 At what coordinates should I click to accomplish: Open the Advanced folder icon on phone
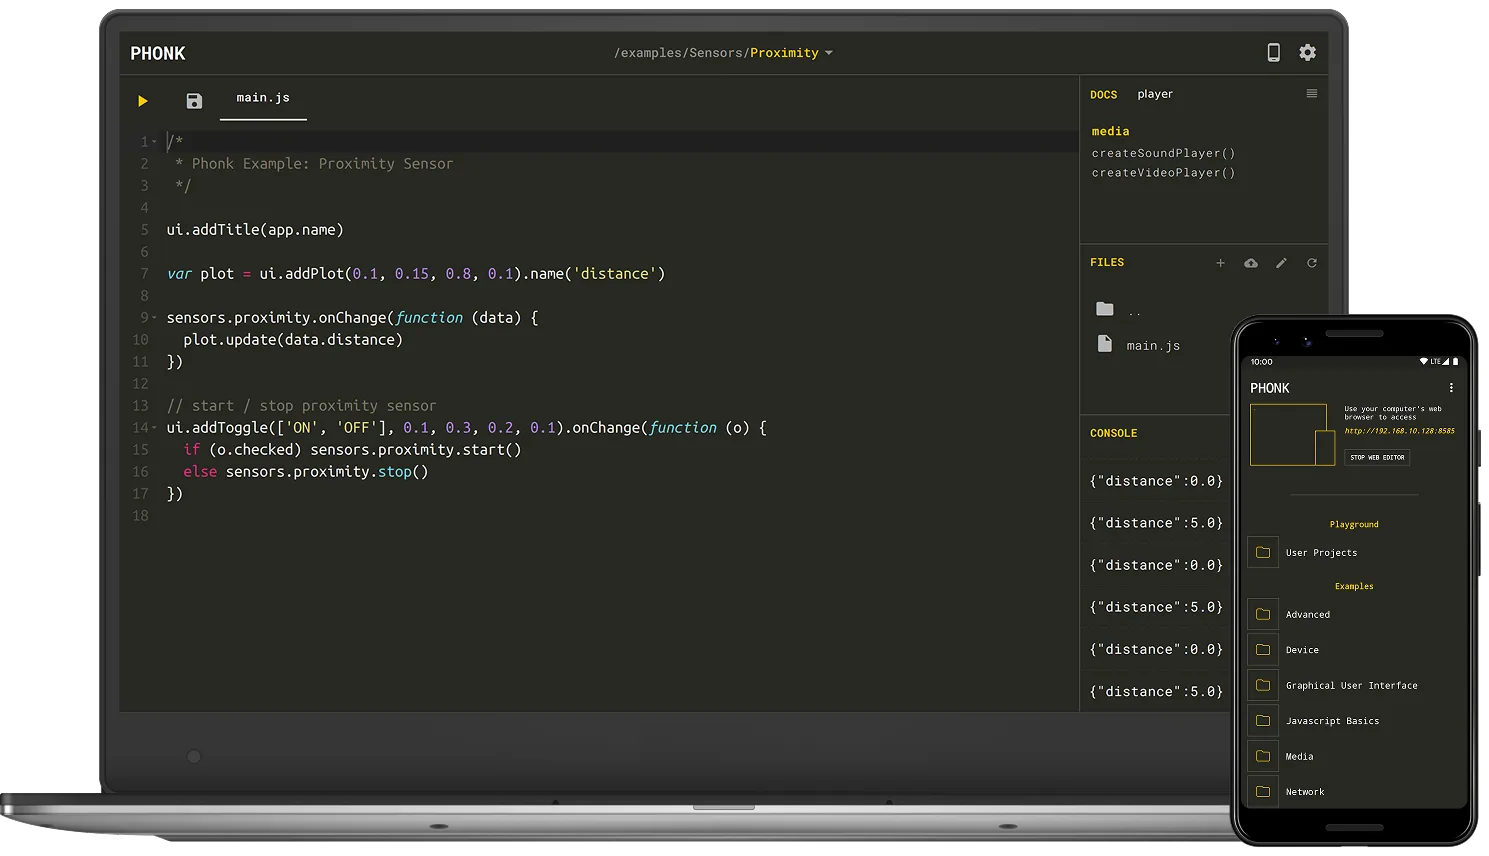[1263, 614]
